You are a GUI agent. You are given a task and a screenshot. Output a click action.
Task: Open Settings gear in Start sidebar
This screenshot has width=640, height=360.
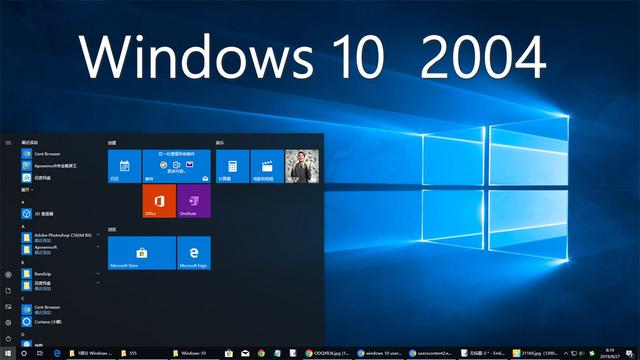coord(8,322)
